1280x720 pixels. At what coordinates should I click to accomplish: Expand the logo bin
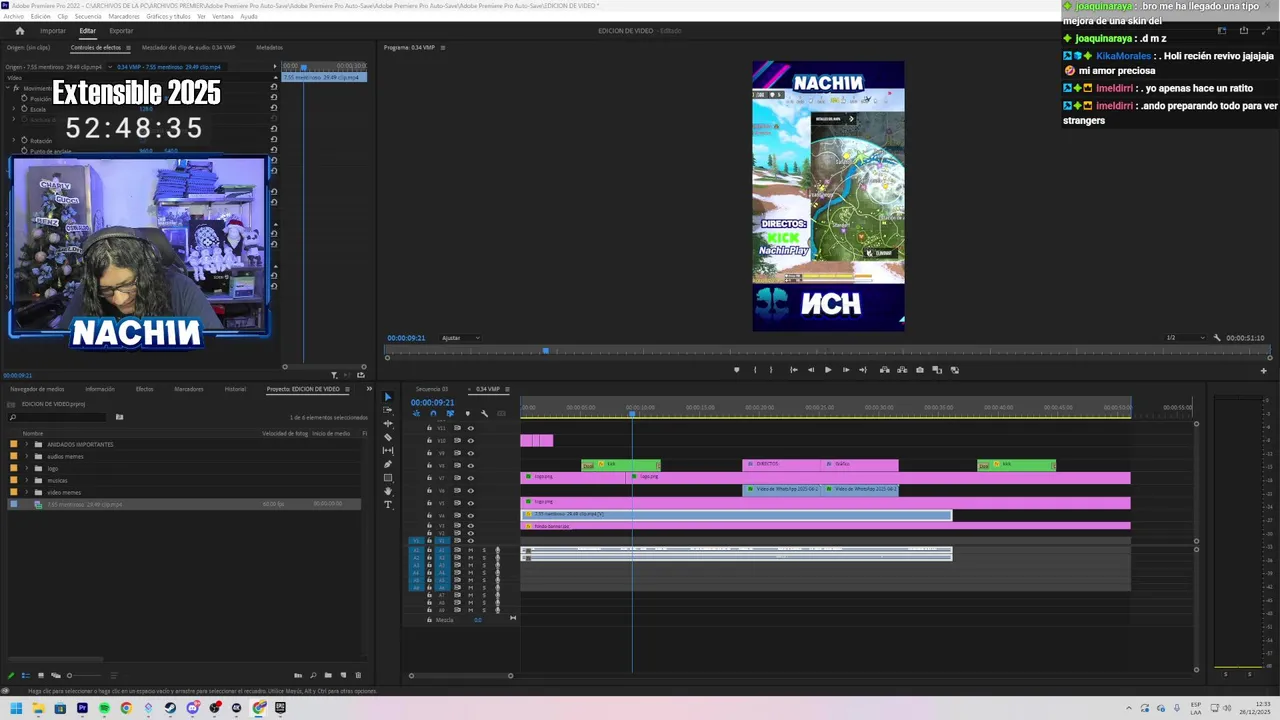tap(27, 468)
